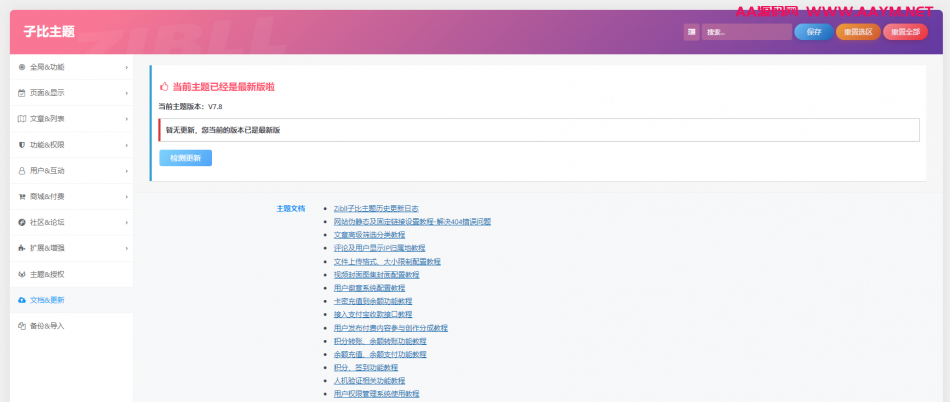Expand the 商城&付费 chevron
The width and height of the screenshot is (950, 402).
(x=127, y=197)
